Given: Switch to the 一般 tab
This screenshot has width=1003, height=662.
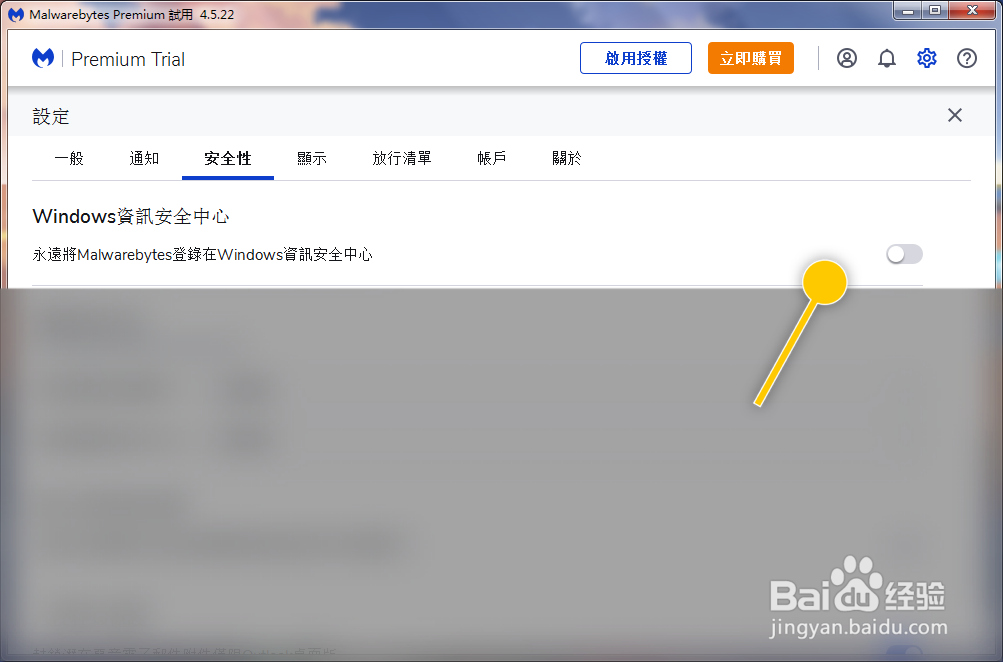Looking at the screenshot, I should pos(69,158).
